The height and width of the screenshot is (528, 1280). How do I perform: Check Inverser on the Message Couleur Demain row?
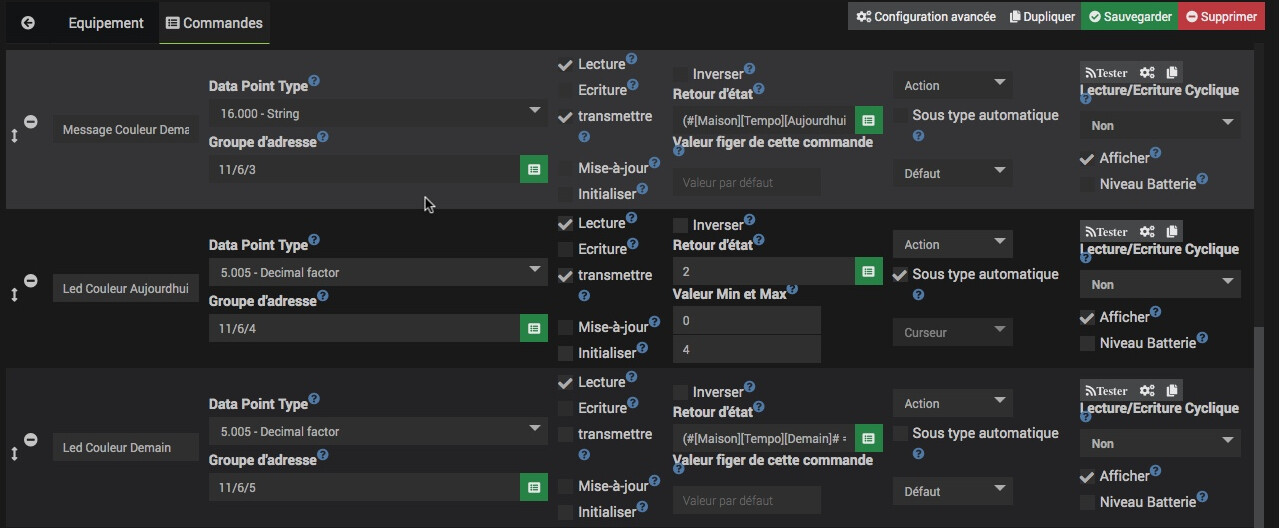[x=681, y=73]
